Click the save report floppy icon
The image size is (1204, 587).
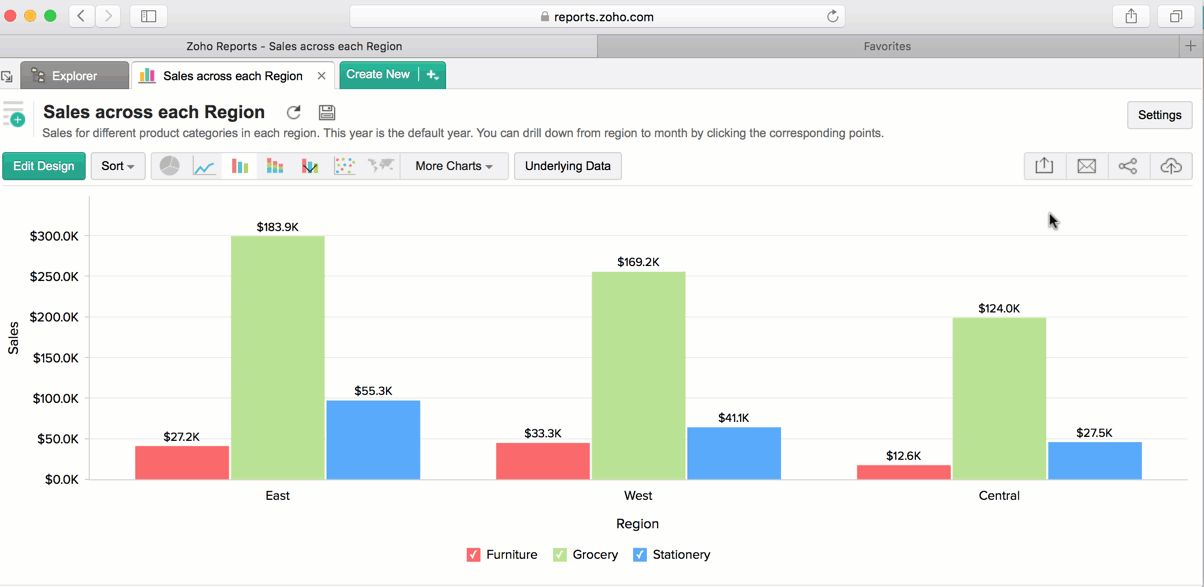point(327,113)
